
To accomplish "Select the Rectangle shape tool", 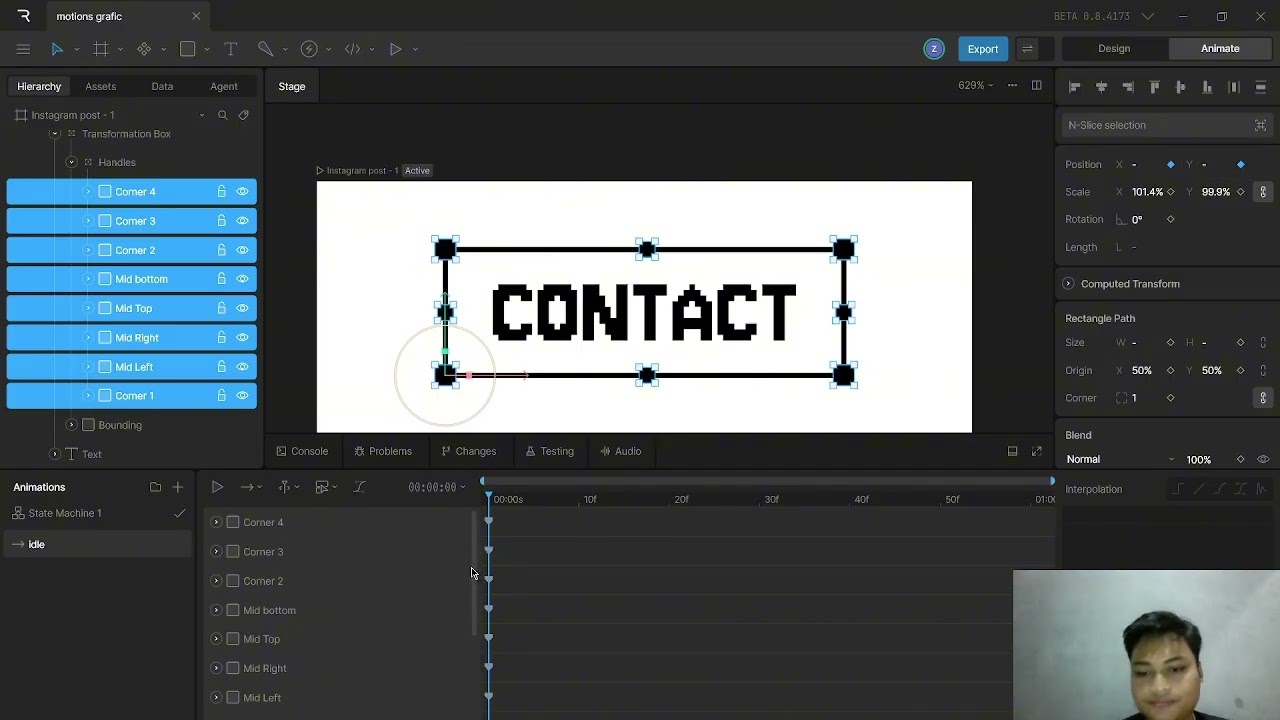I will click(187, 49).
